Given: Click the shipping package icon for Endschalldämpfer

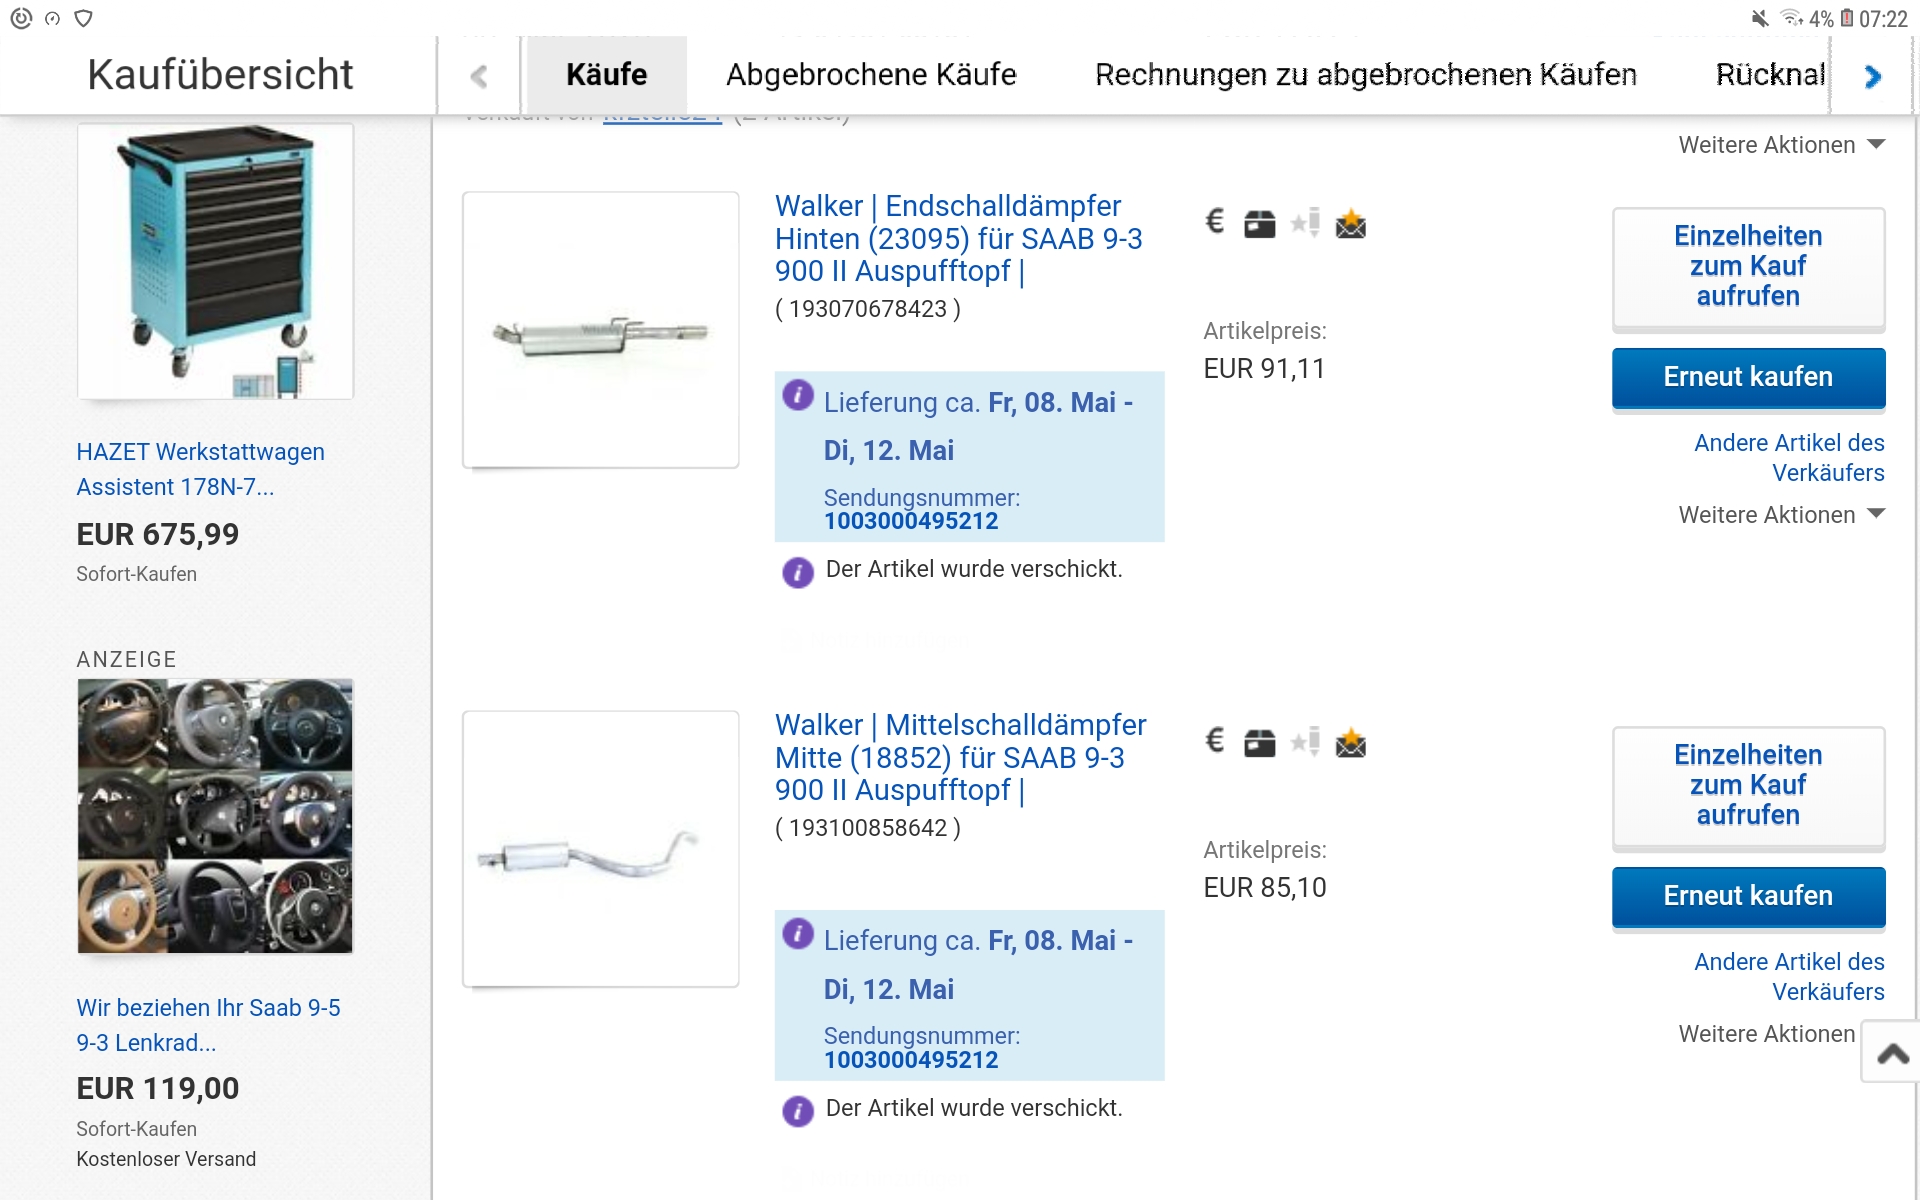Looking at the screenshot, I should point(1259,224).
